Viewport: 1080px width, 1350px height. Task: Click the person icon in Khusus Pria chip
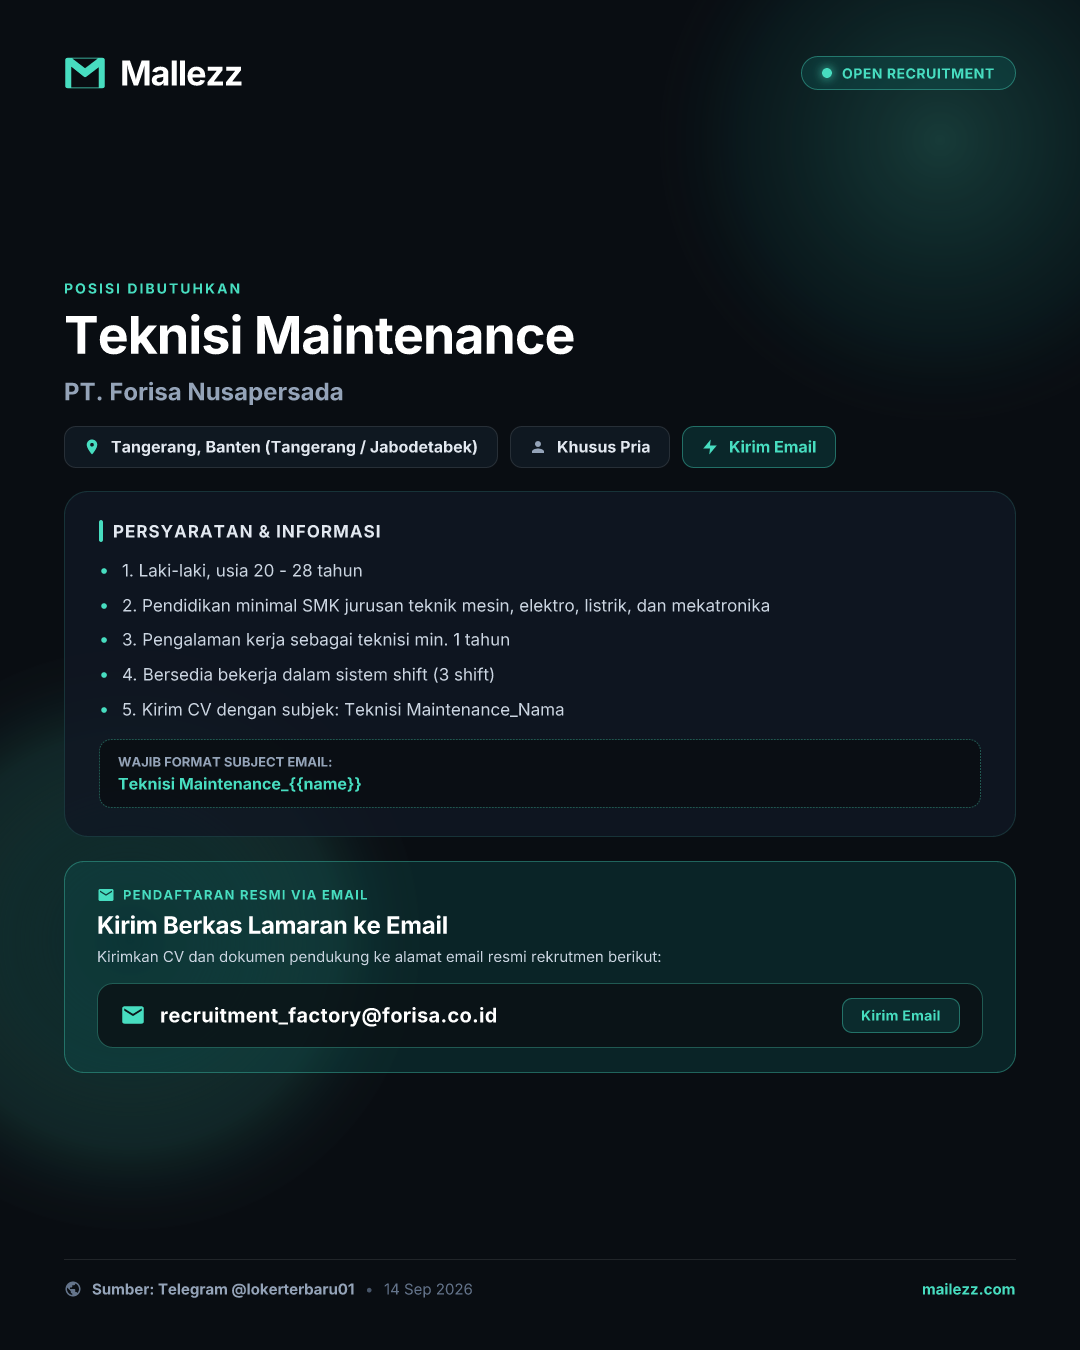pos(538,447)
